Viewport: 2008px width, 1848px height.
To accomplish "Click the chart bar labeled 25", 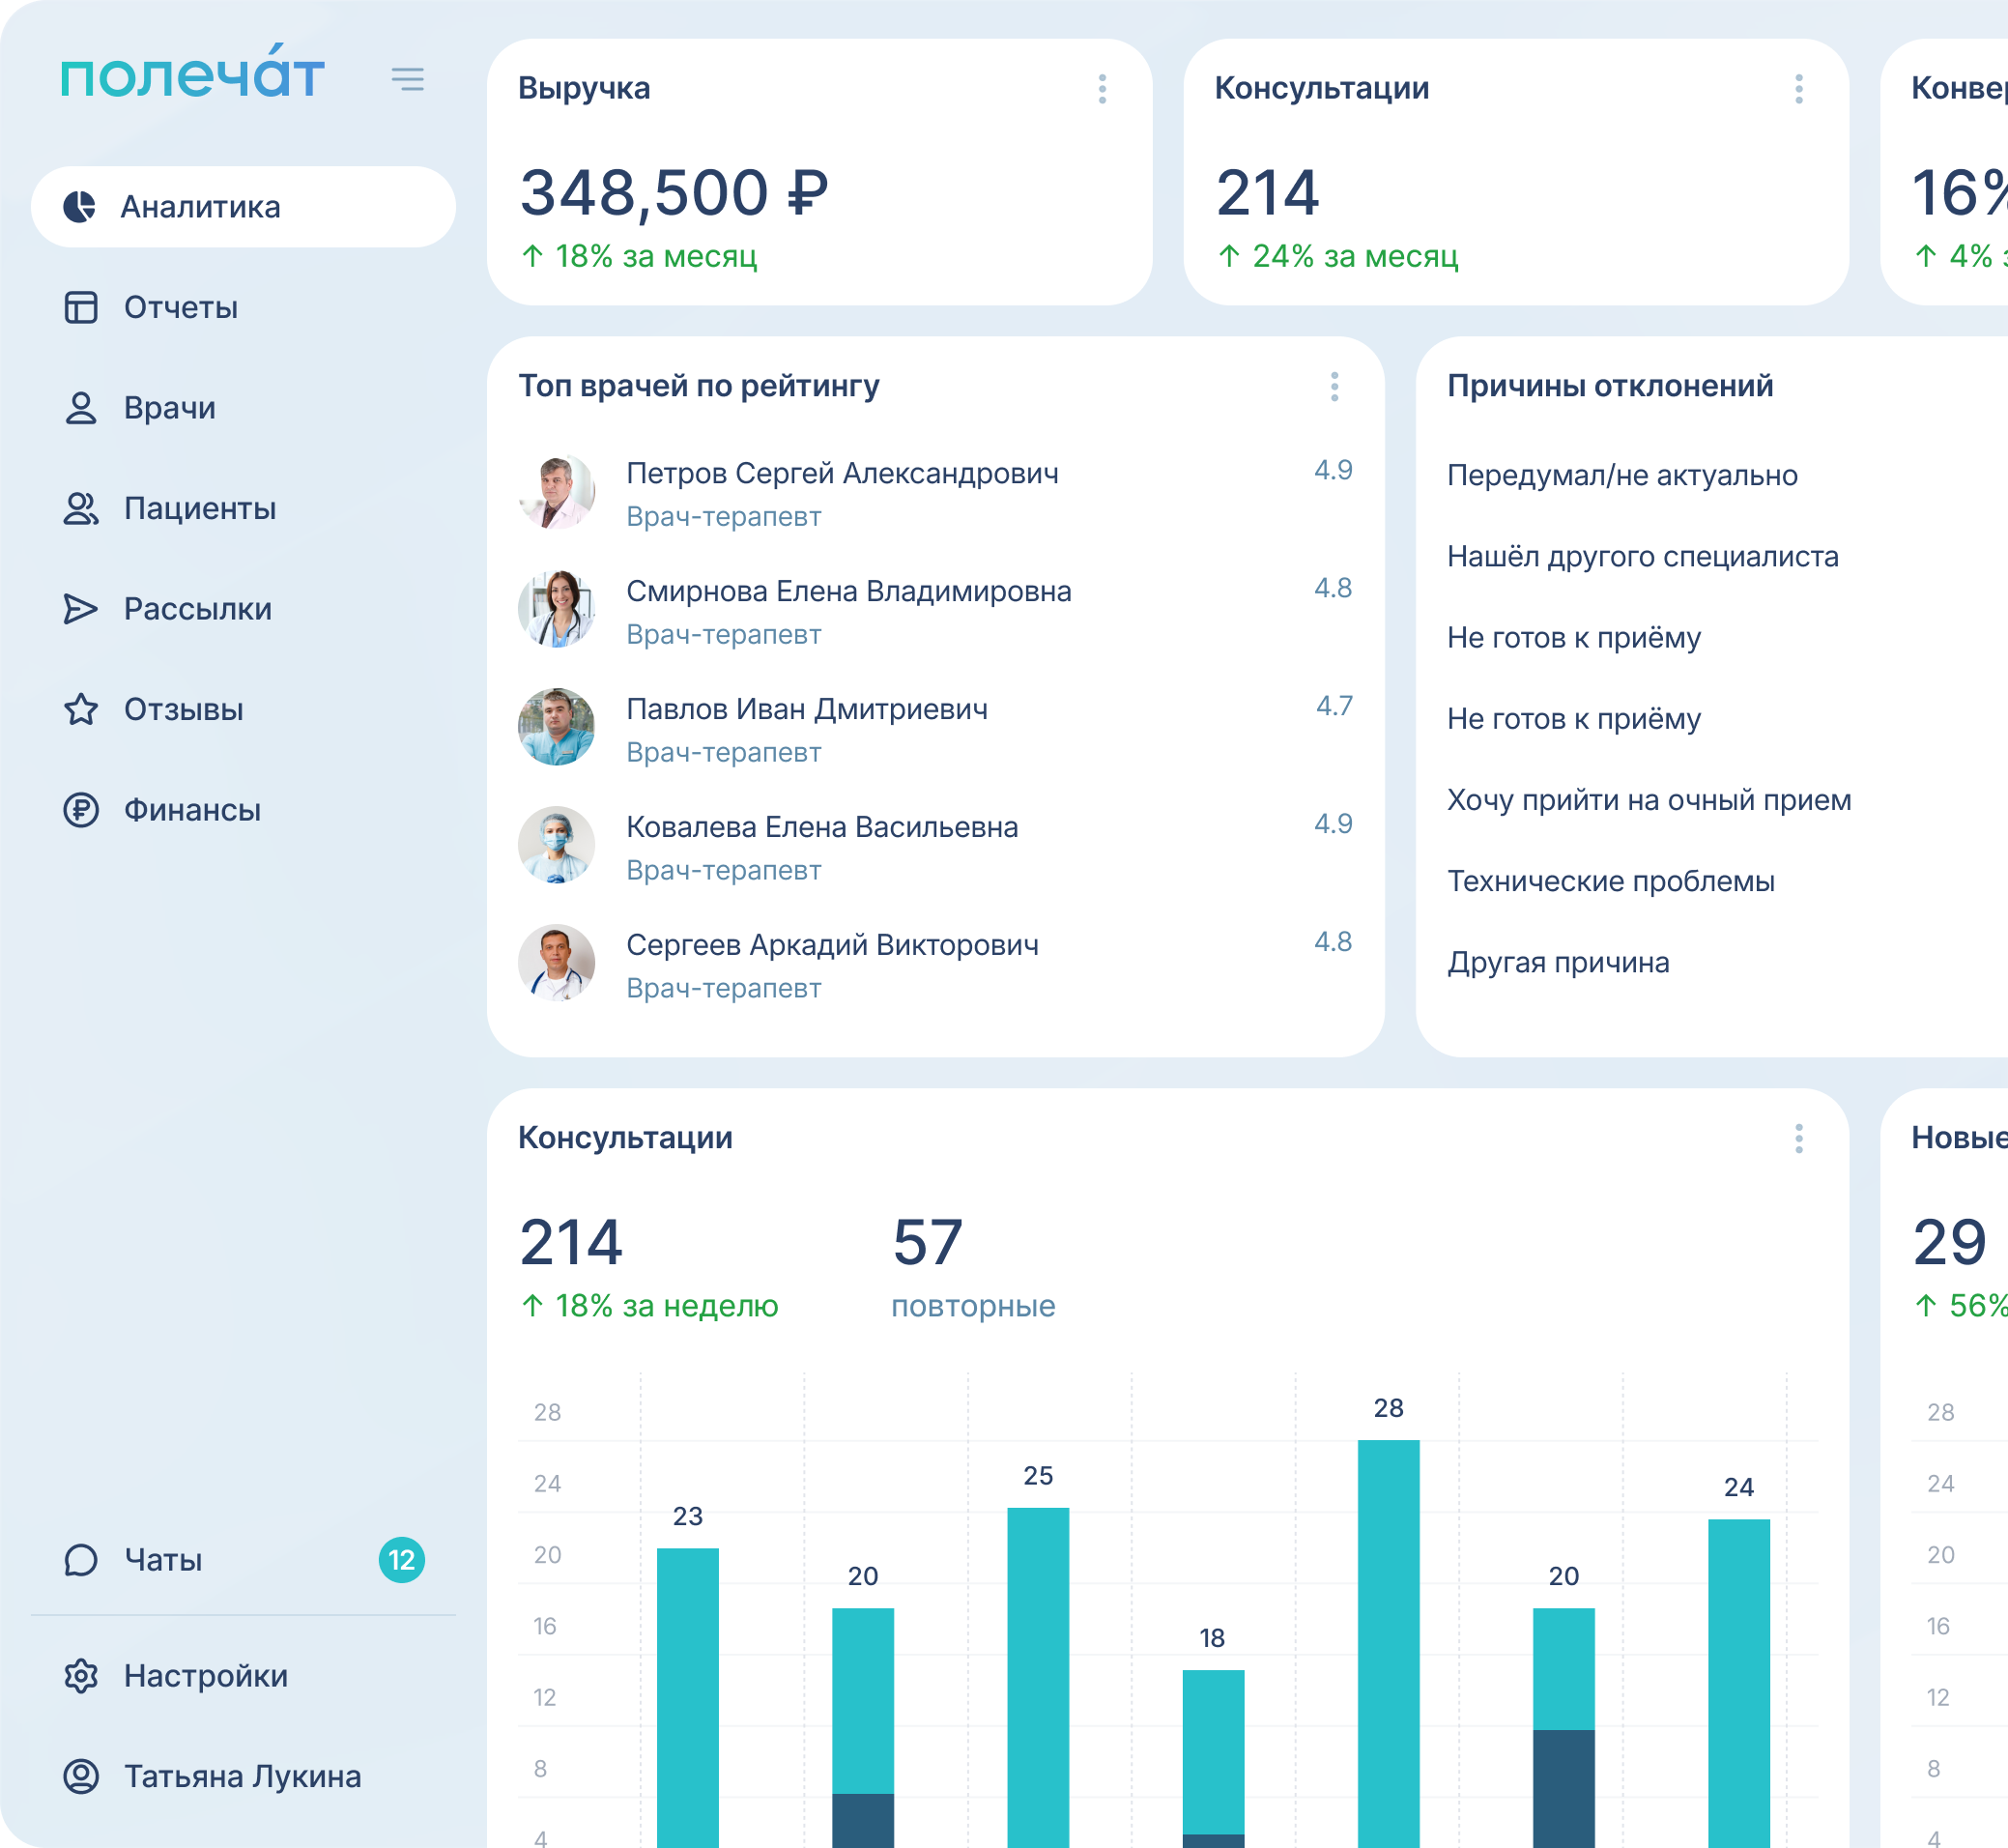I will coord(1038,1677).
